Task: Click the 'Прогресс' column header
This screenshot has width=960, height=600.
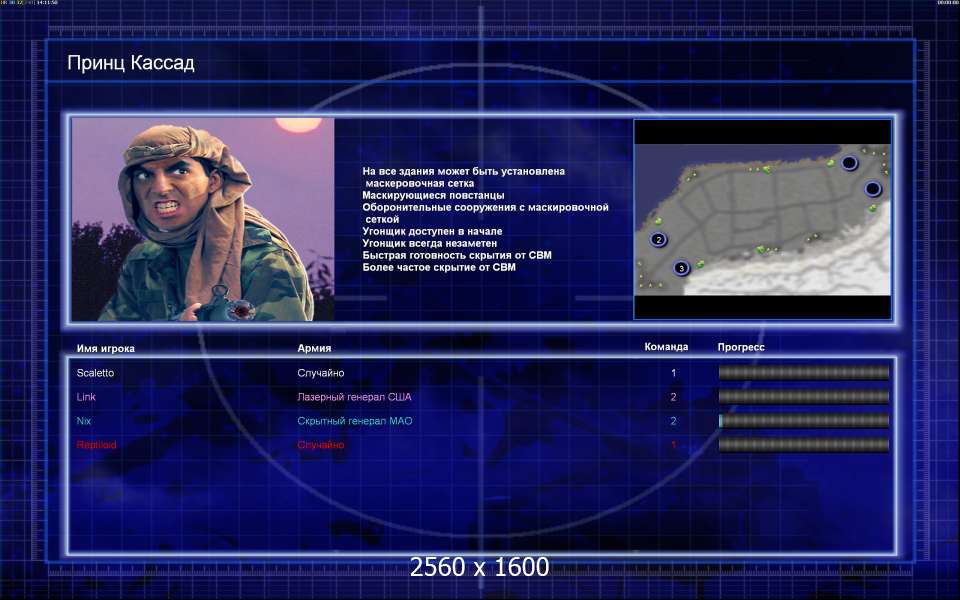Action: (x=741, y=347)
